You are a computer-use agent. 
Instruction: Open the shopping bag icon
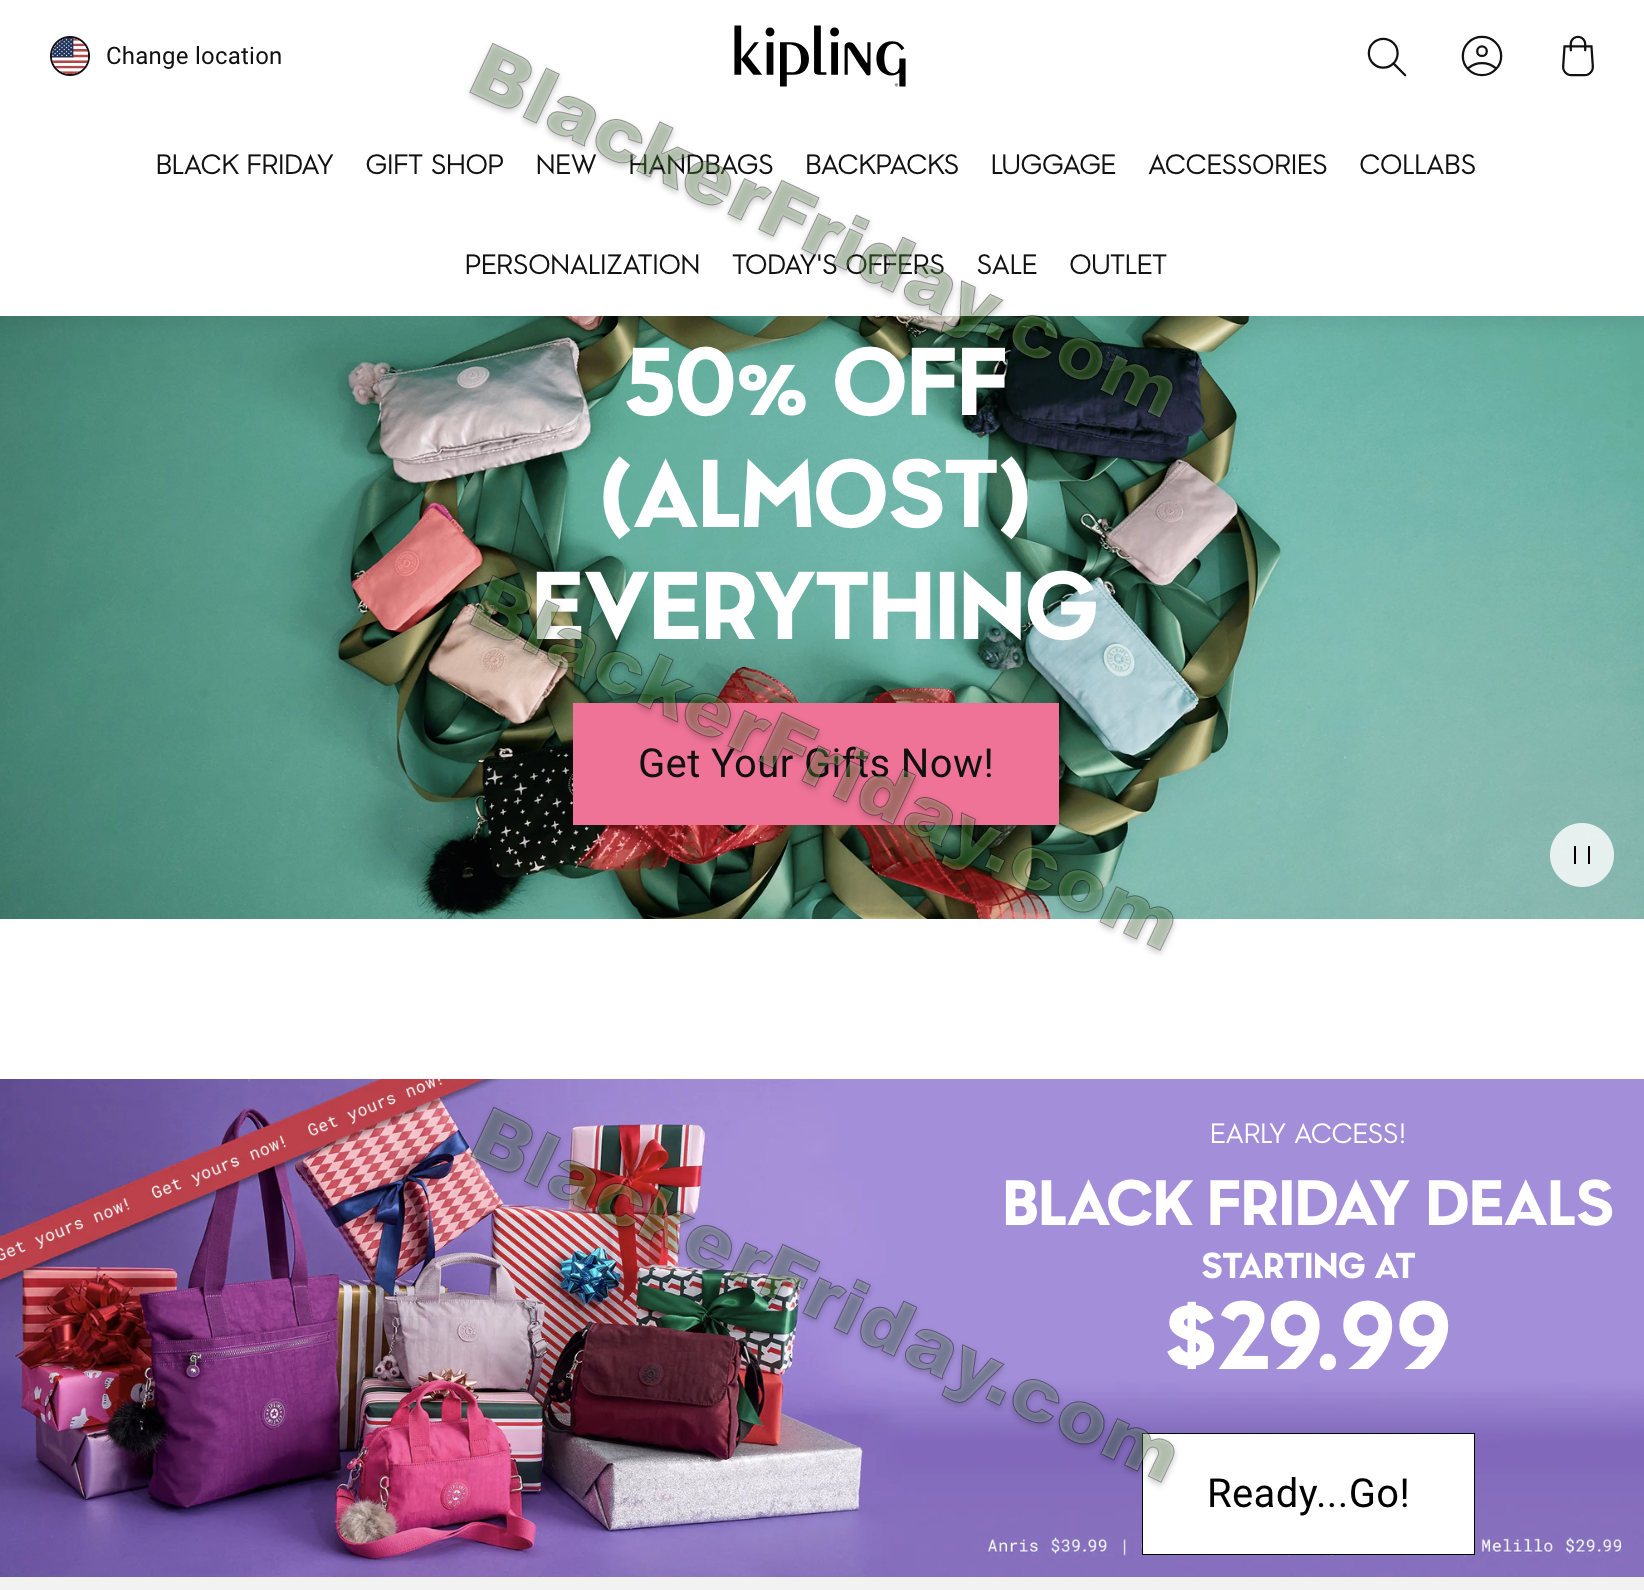point(1577,56)
